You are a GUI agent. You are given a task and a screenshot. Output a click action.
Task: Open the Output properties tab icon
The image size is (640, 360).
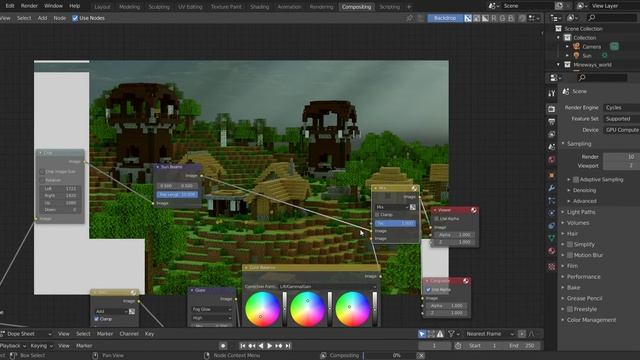click(x=551, y=122)
